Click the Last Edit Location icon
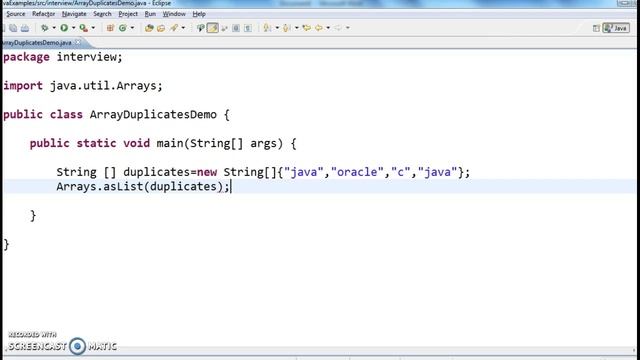Image resolution: width=640 pixels, height=360 pixels. pyautogui.click(x=307, y=28)
